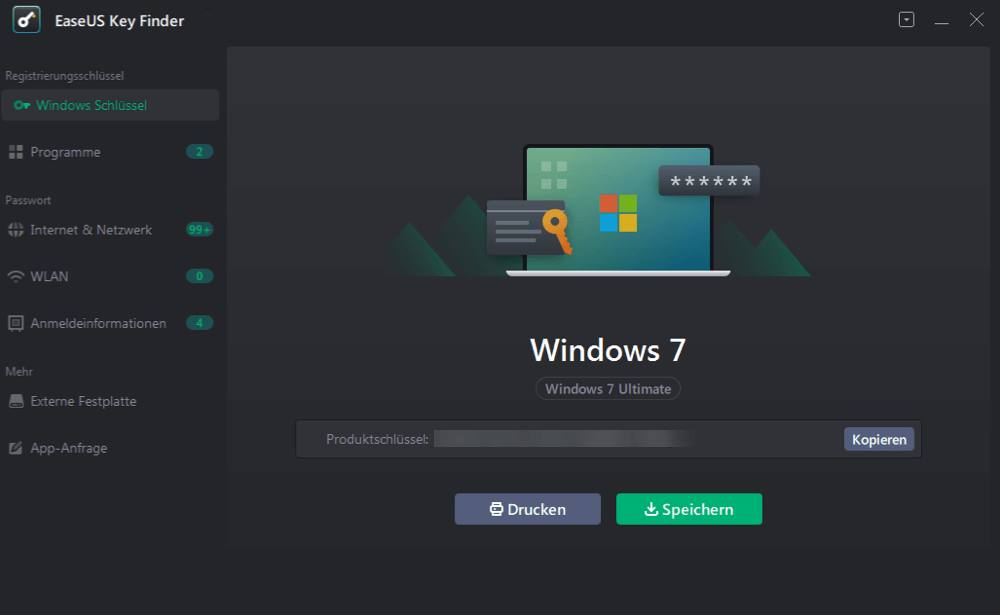Viewport: 1000px width, 615px height.
Task: Open Anmeldeinformationen in the sidebar
Action: [x=110, y=323]
